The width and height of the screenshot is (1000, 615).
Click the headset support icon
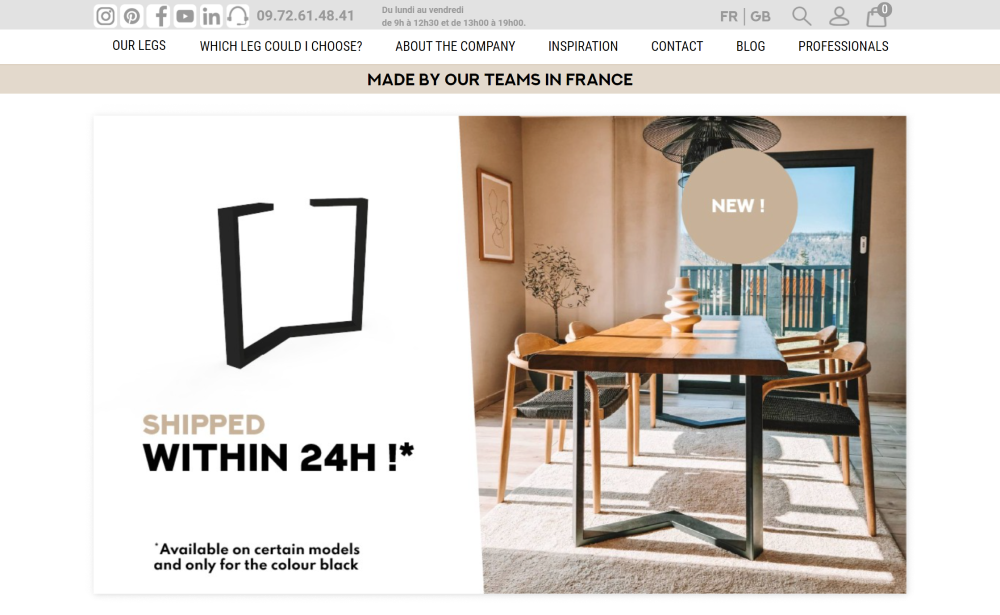[238, 15]
